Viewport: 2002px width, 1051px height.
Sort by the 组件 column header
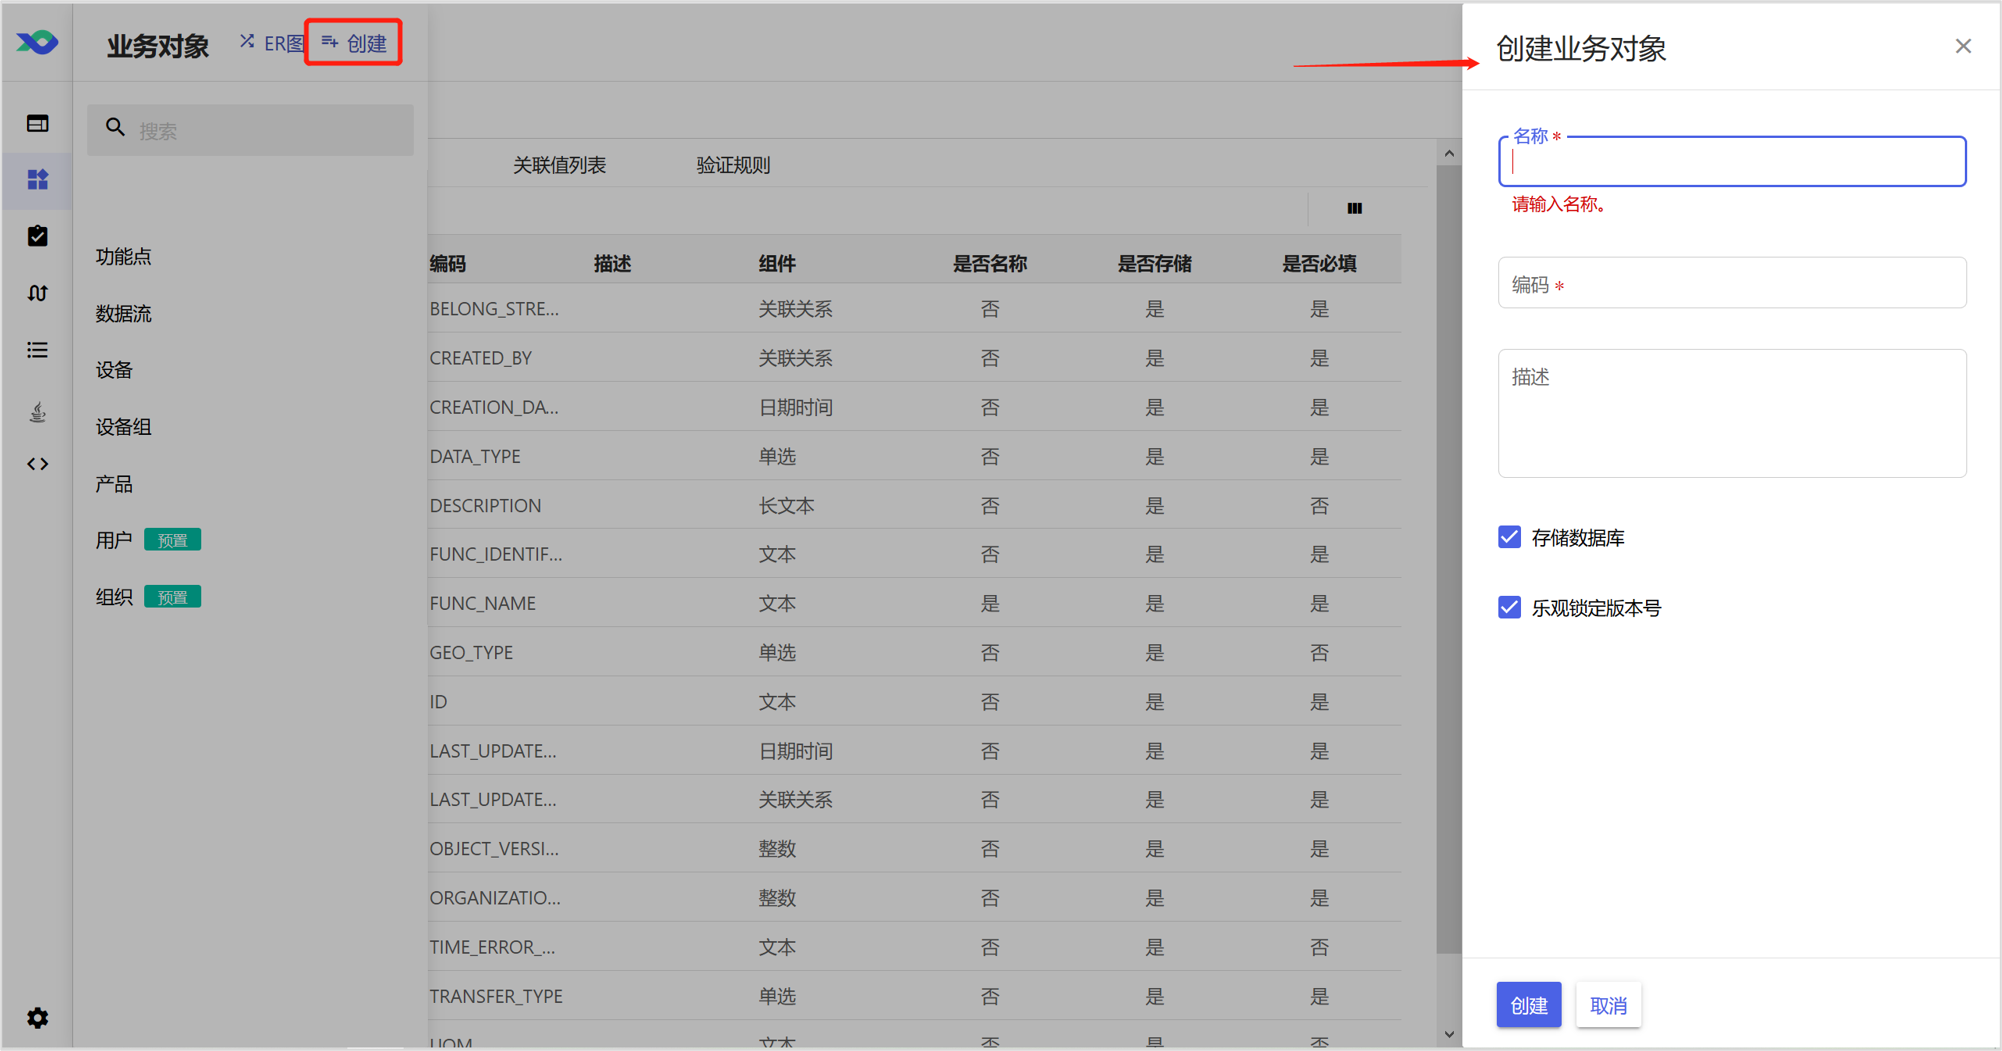(x=777, y=264)
